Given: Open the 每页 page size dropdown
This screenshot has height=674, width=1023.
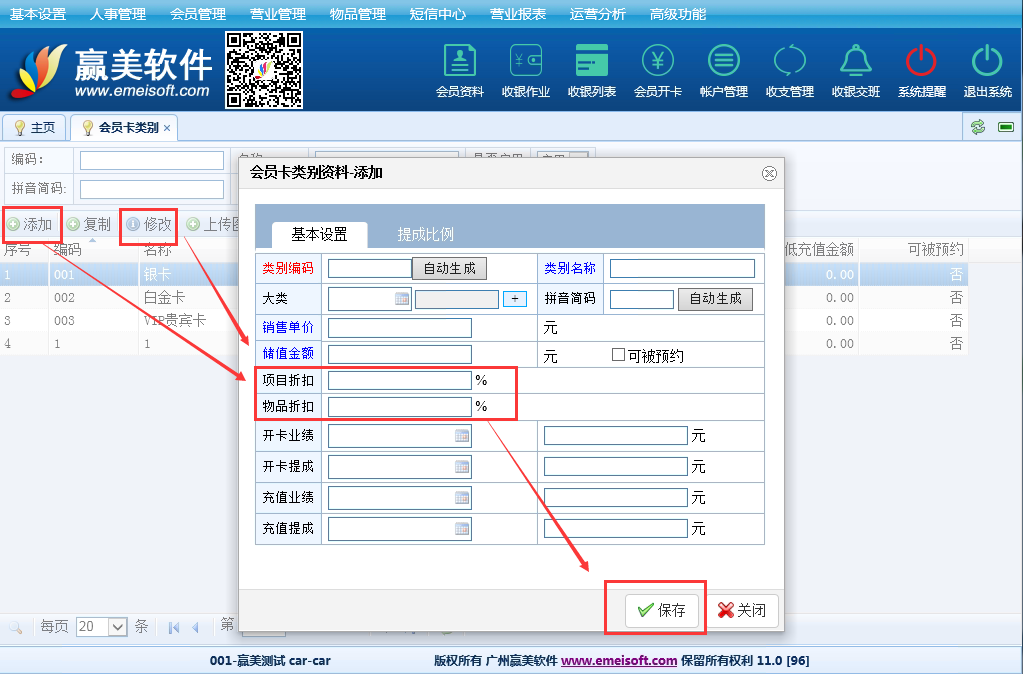Looking at the screenshot, I should coord(117,627).
